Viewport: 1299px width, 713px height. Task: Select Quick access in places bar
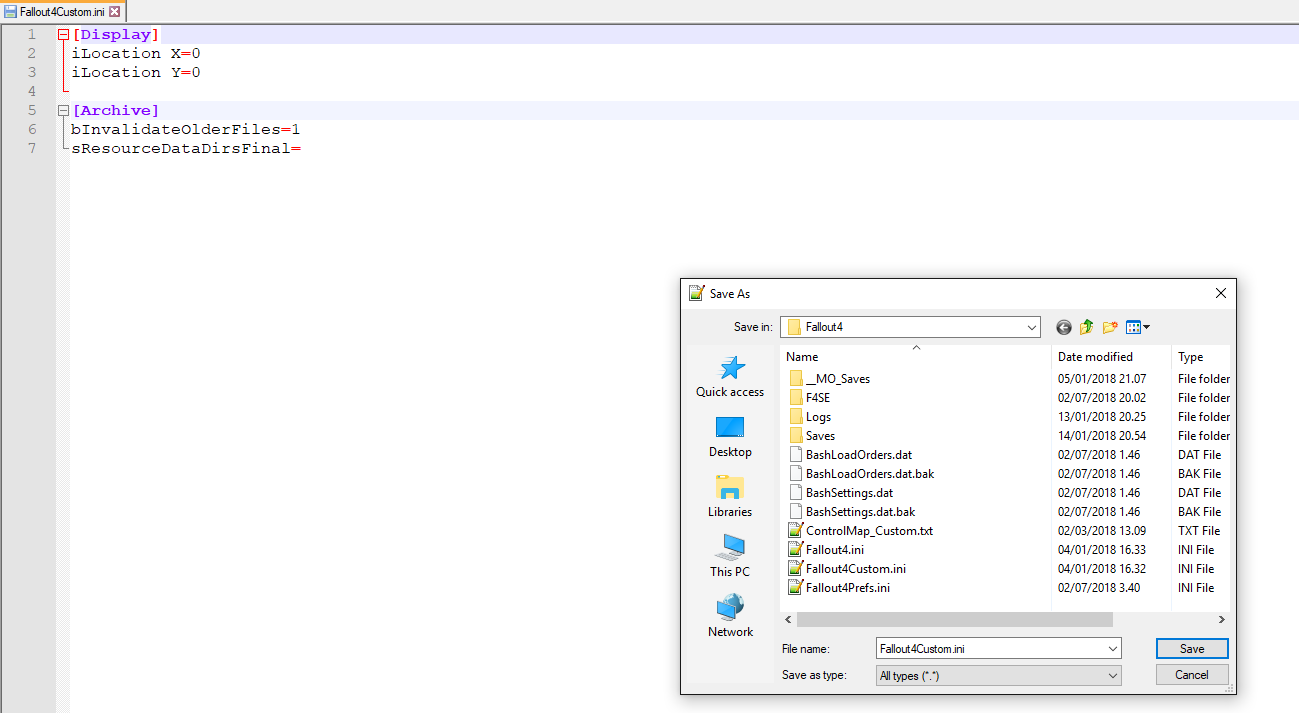730,377
